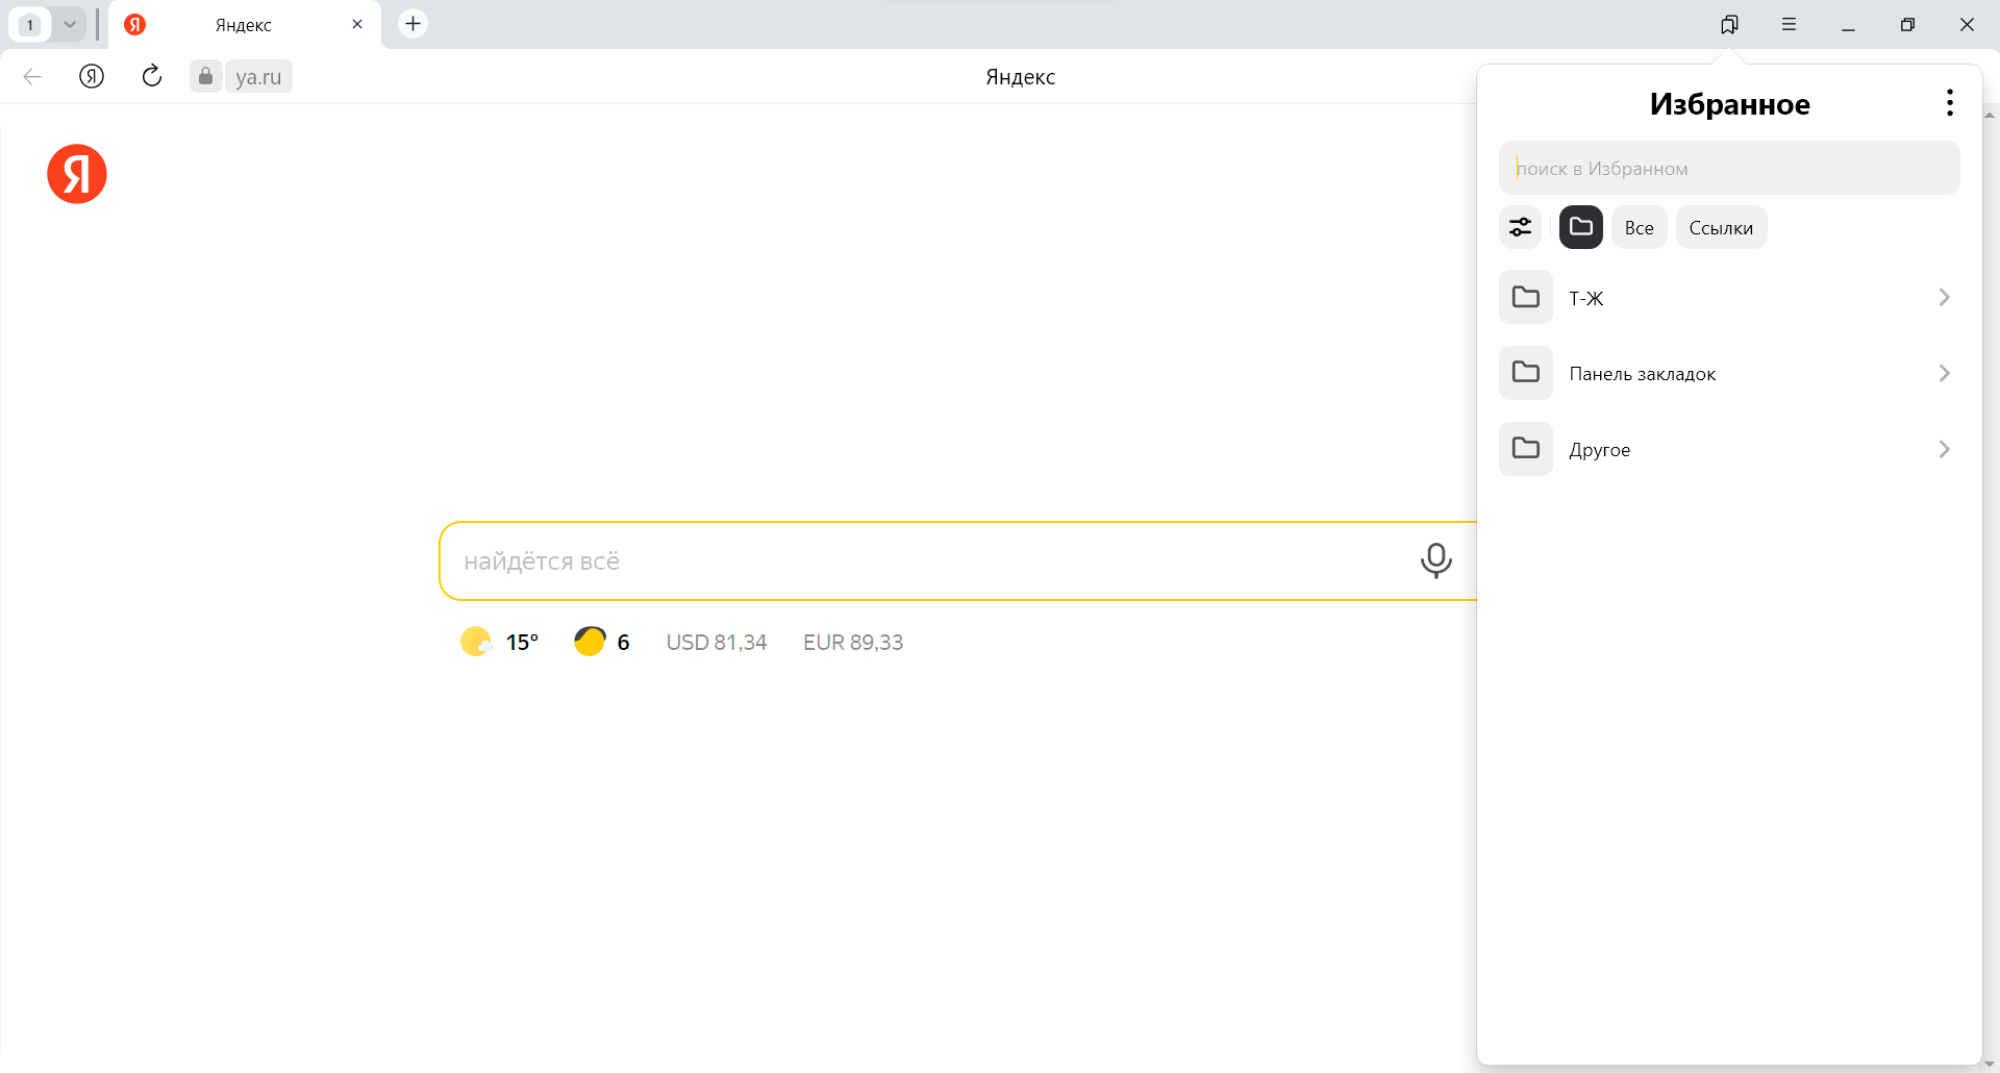This screenshot has width=2000, height=1073.
Task: Open the Другое folder
Action: (1729, 449)
